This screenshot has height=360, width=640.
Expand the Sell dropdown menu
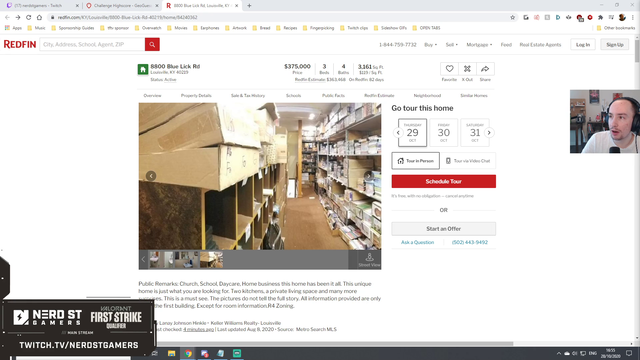[451, 45]
